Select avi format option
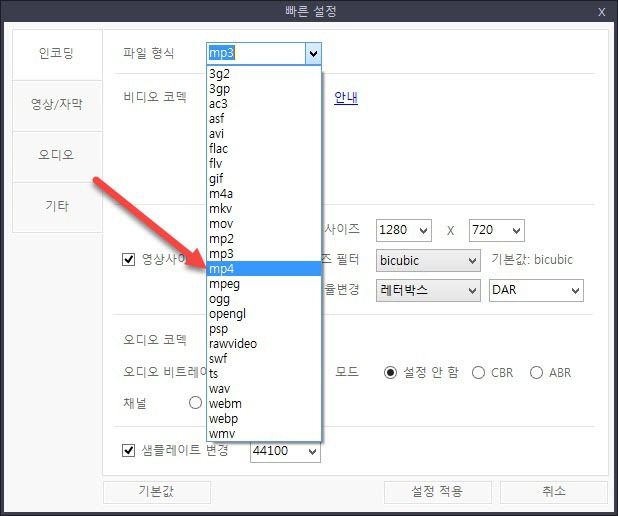This screenshot has height=516, width=618. tap(264, 134)
